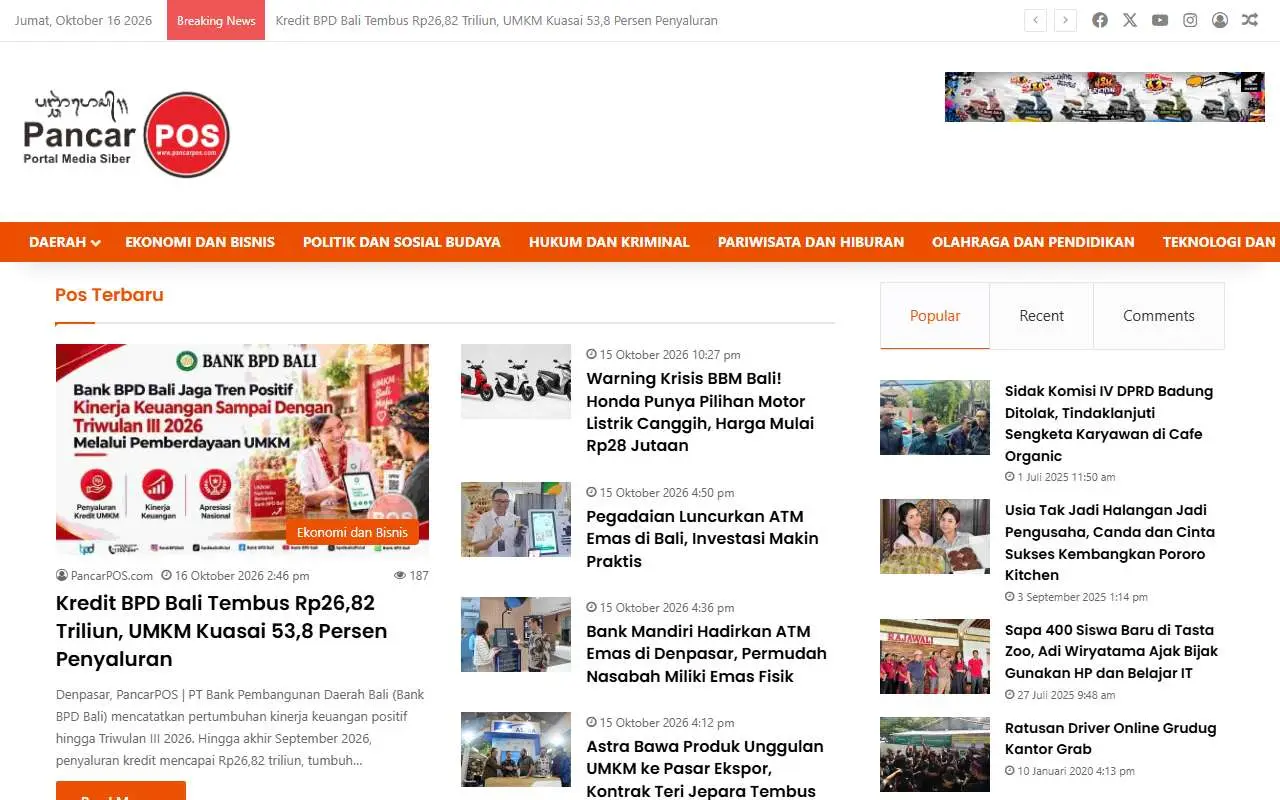Viewport: 1280px width, 800px height.
Task: Open Warning Krisis BBM Bali article
Action: pyautogui.click(x=700, y=412)
